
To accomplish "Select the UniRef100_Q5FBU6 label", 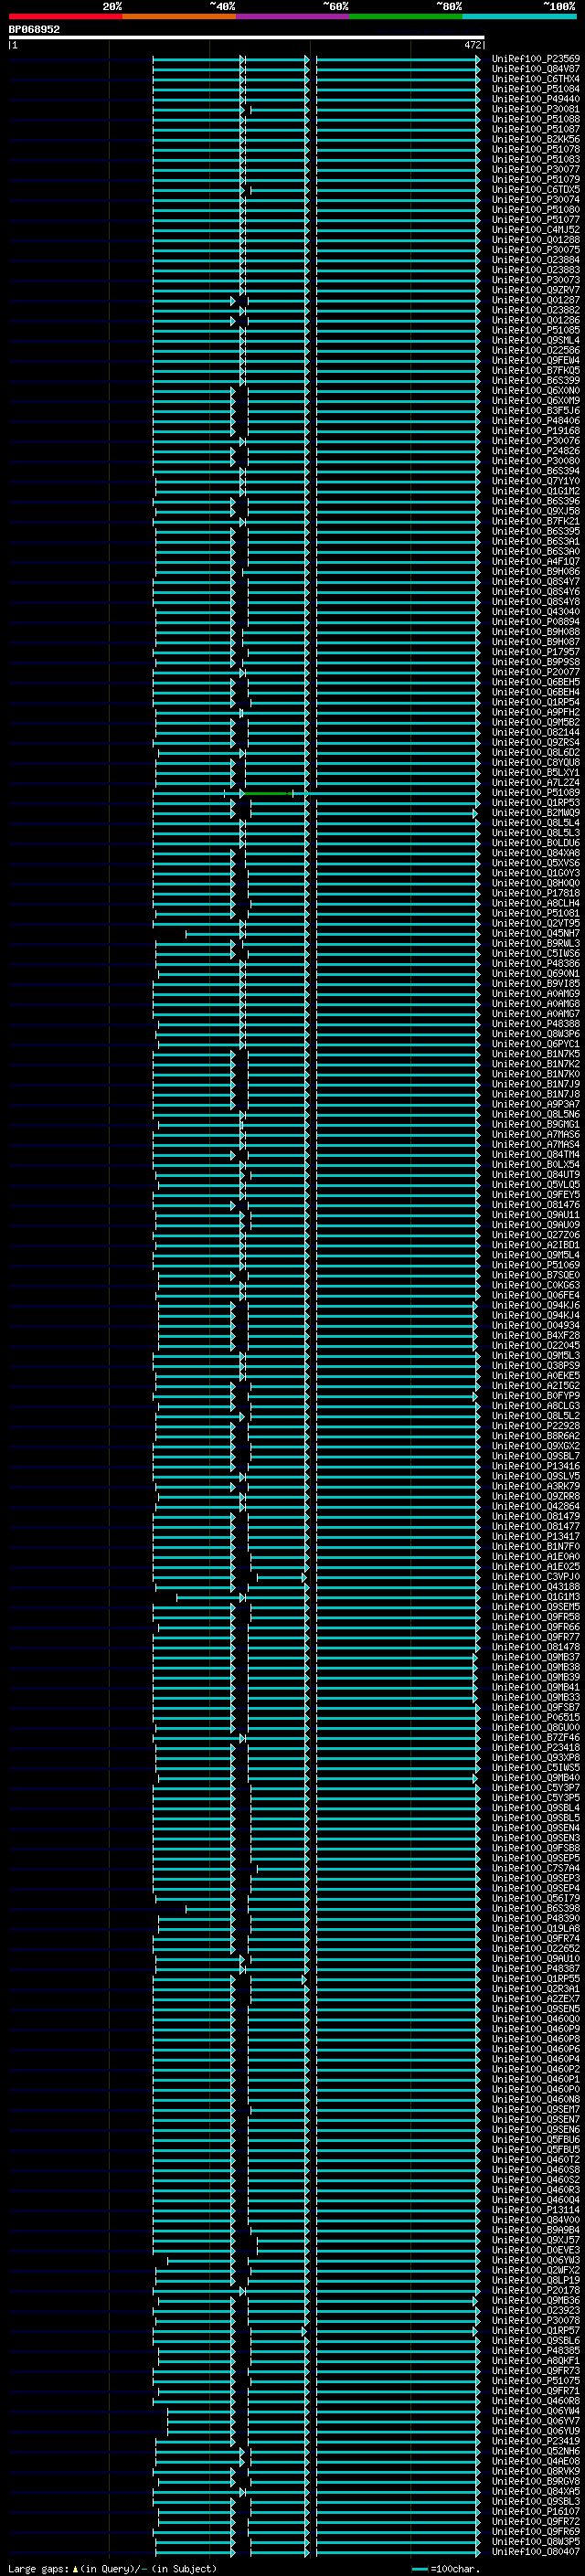I will (x=536, y=2140).
